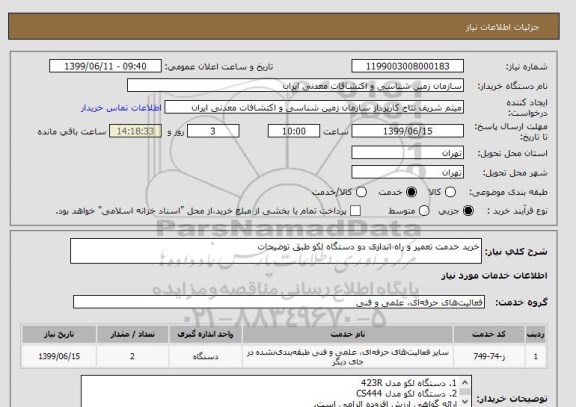Click the جزئیات اطلاعات نیاز header title
Screen dimensions: 576x407
[502, 27]
